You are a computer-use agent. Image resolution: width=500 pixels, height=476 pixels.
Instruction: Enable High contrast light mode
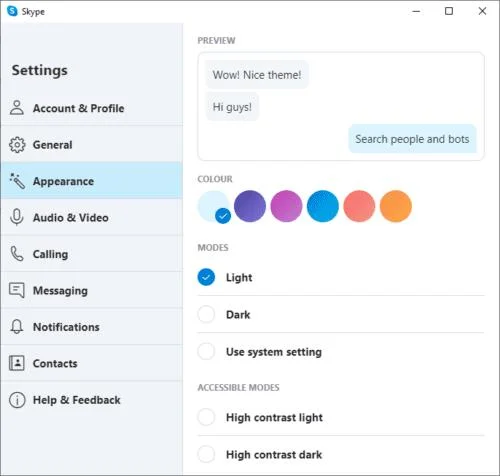pyautogui.click(x=206, y=417)
